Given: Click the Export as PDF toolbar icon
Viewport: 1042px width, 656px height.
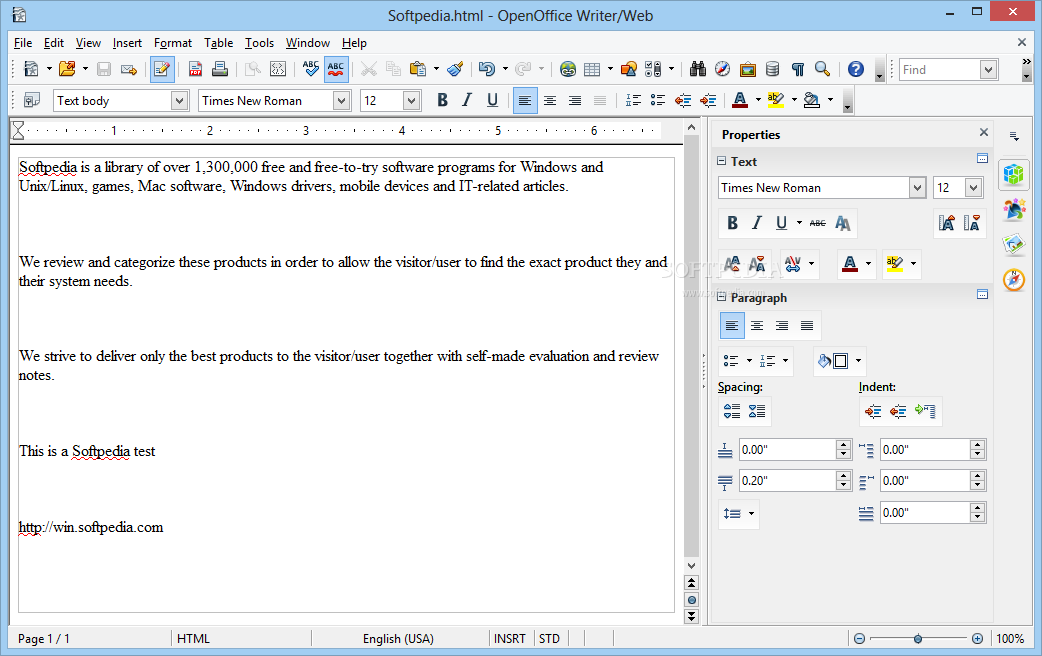Looking at the screenshot, I should [195, 69].
